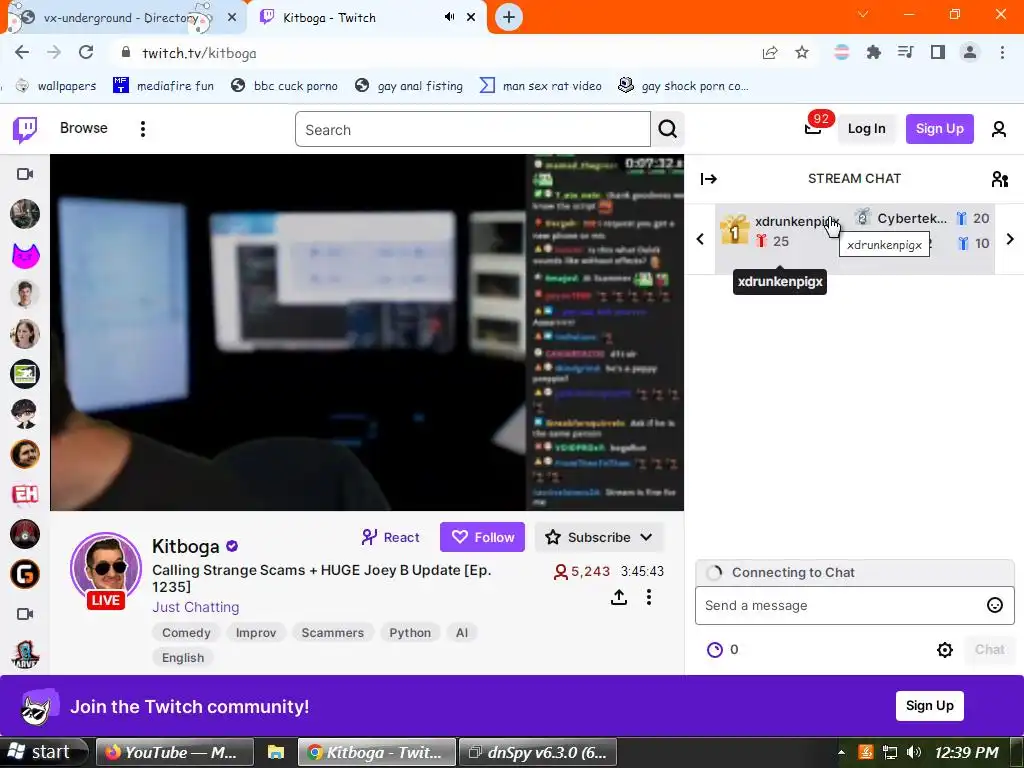Viewport: 1024px width, 768px height.
Task: Toggle the browser side panel
Action: coord(938,52)
